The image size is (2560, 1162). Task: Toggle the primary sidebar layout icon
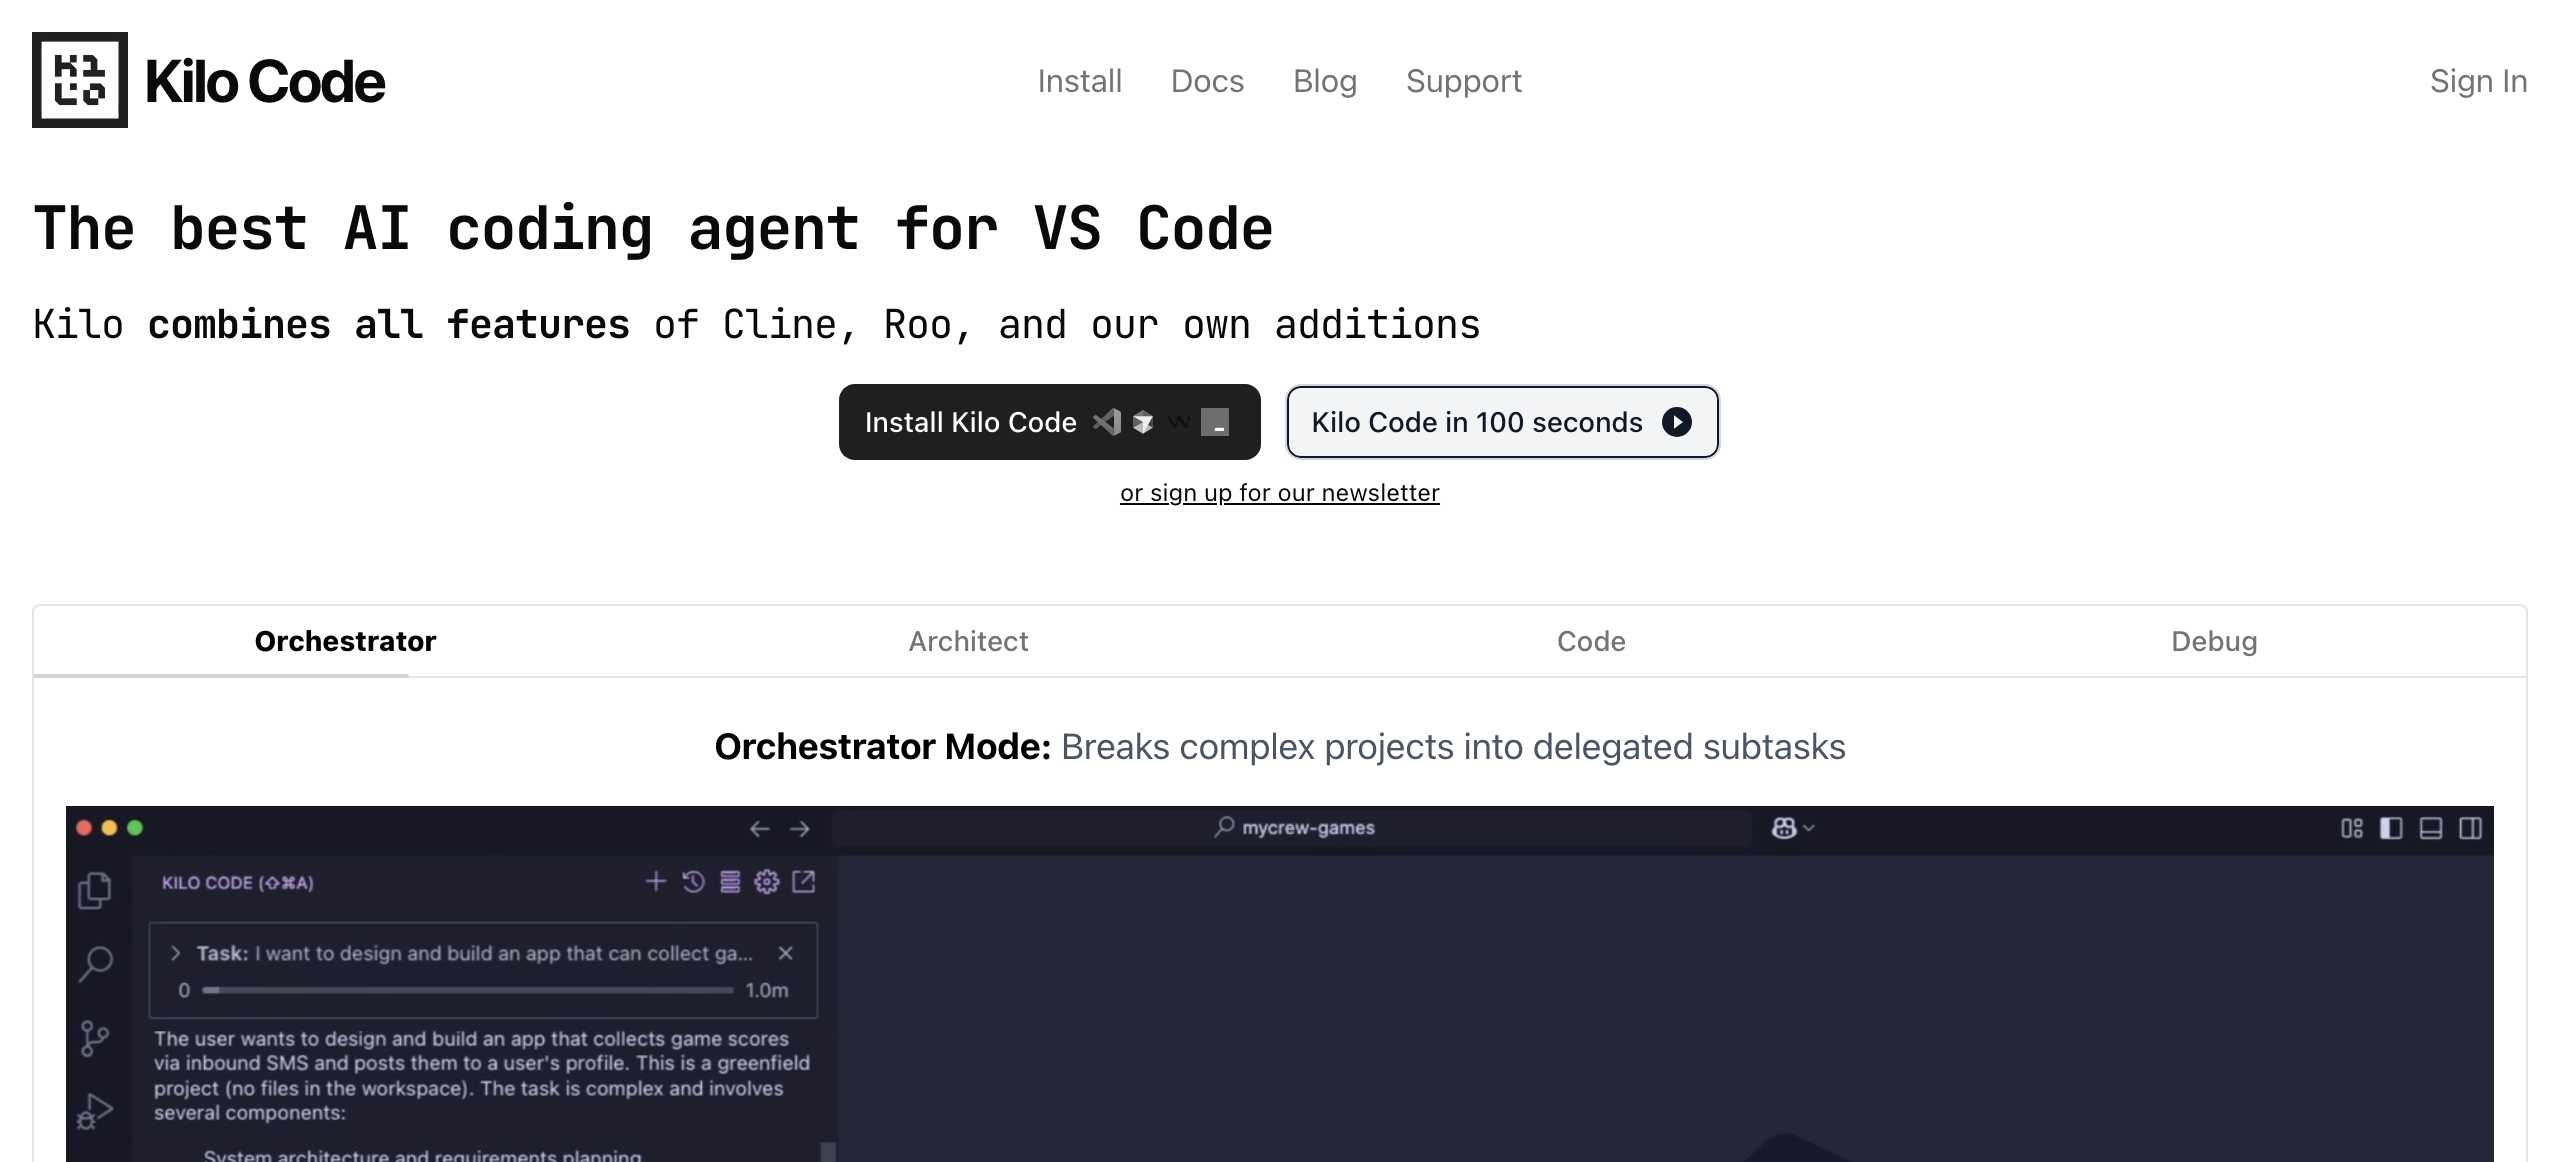pos(2391,828)
